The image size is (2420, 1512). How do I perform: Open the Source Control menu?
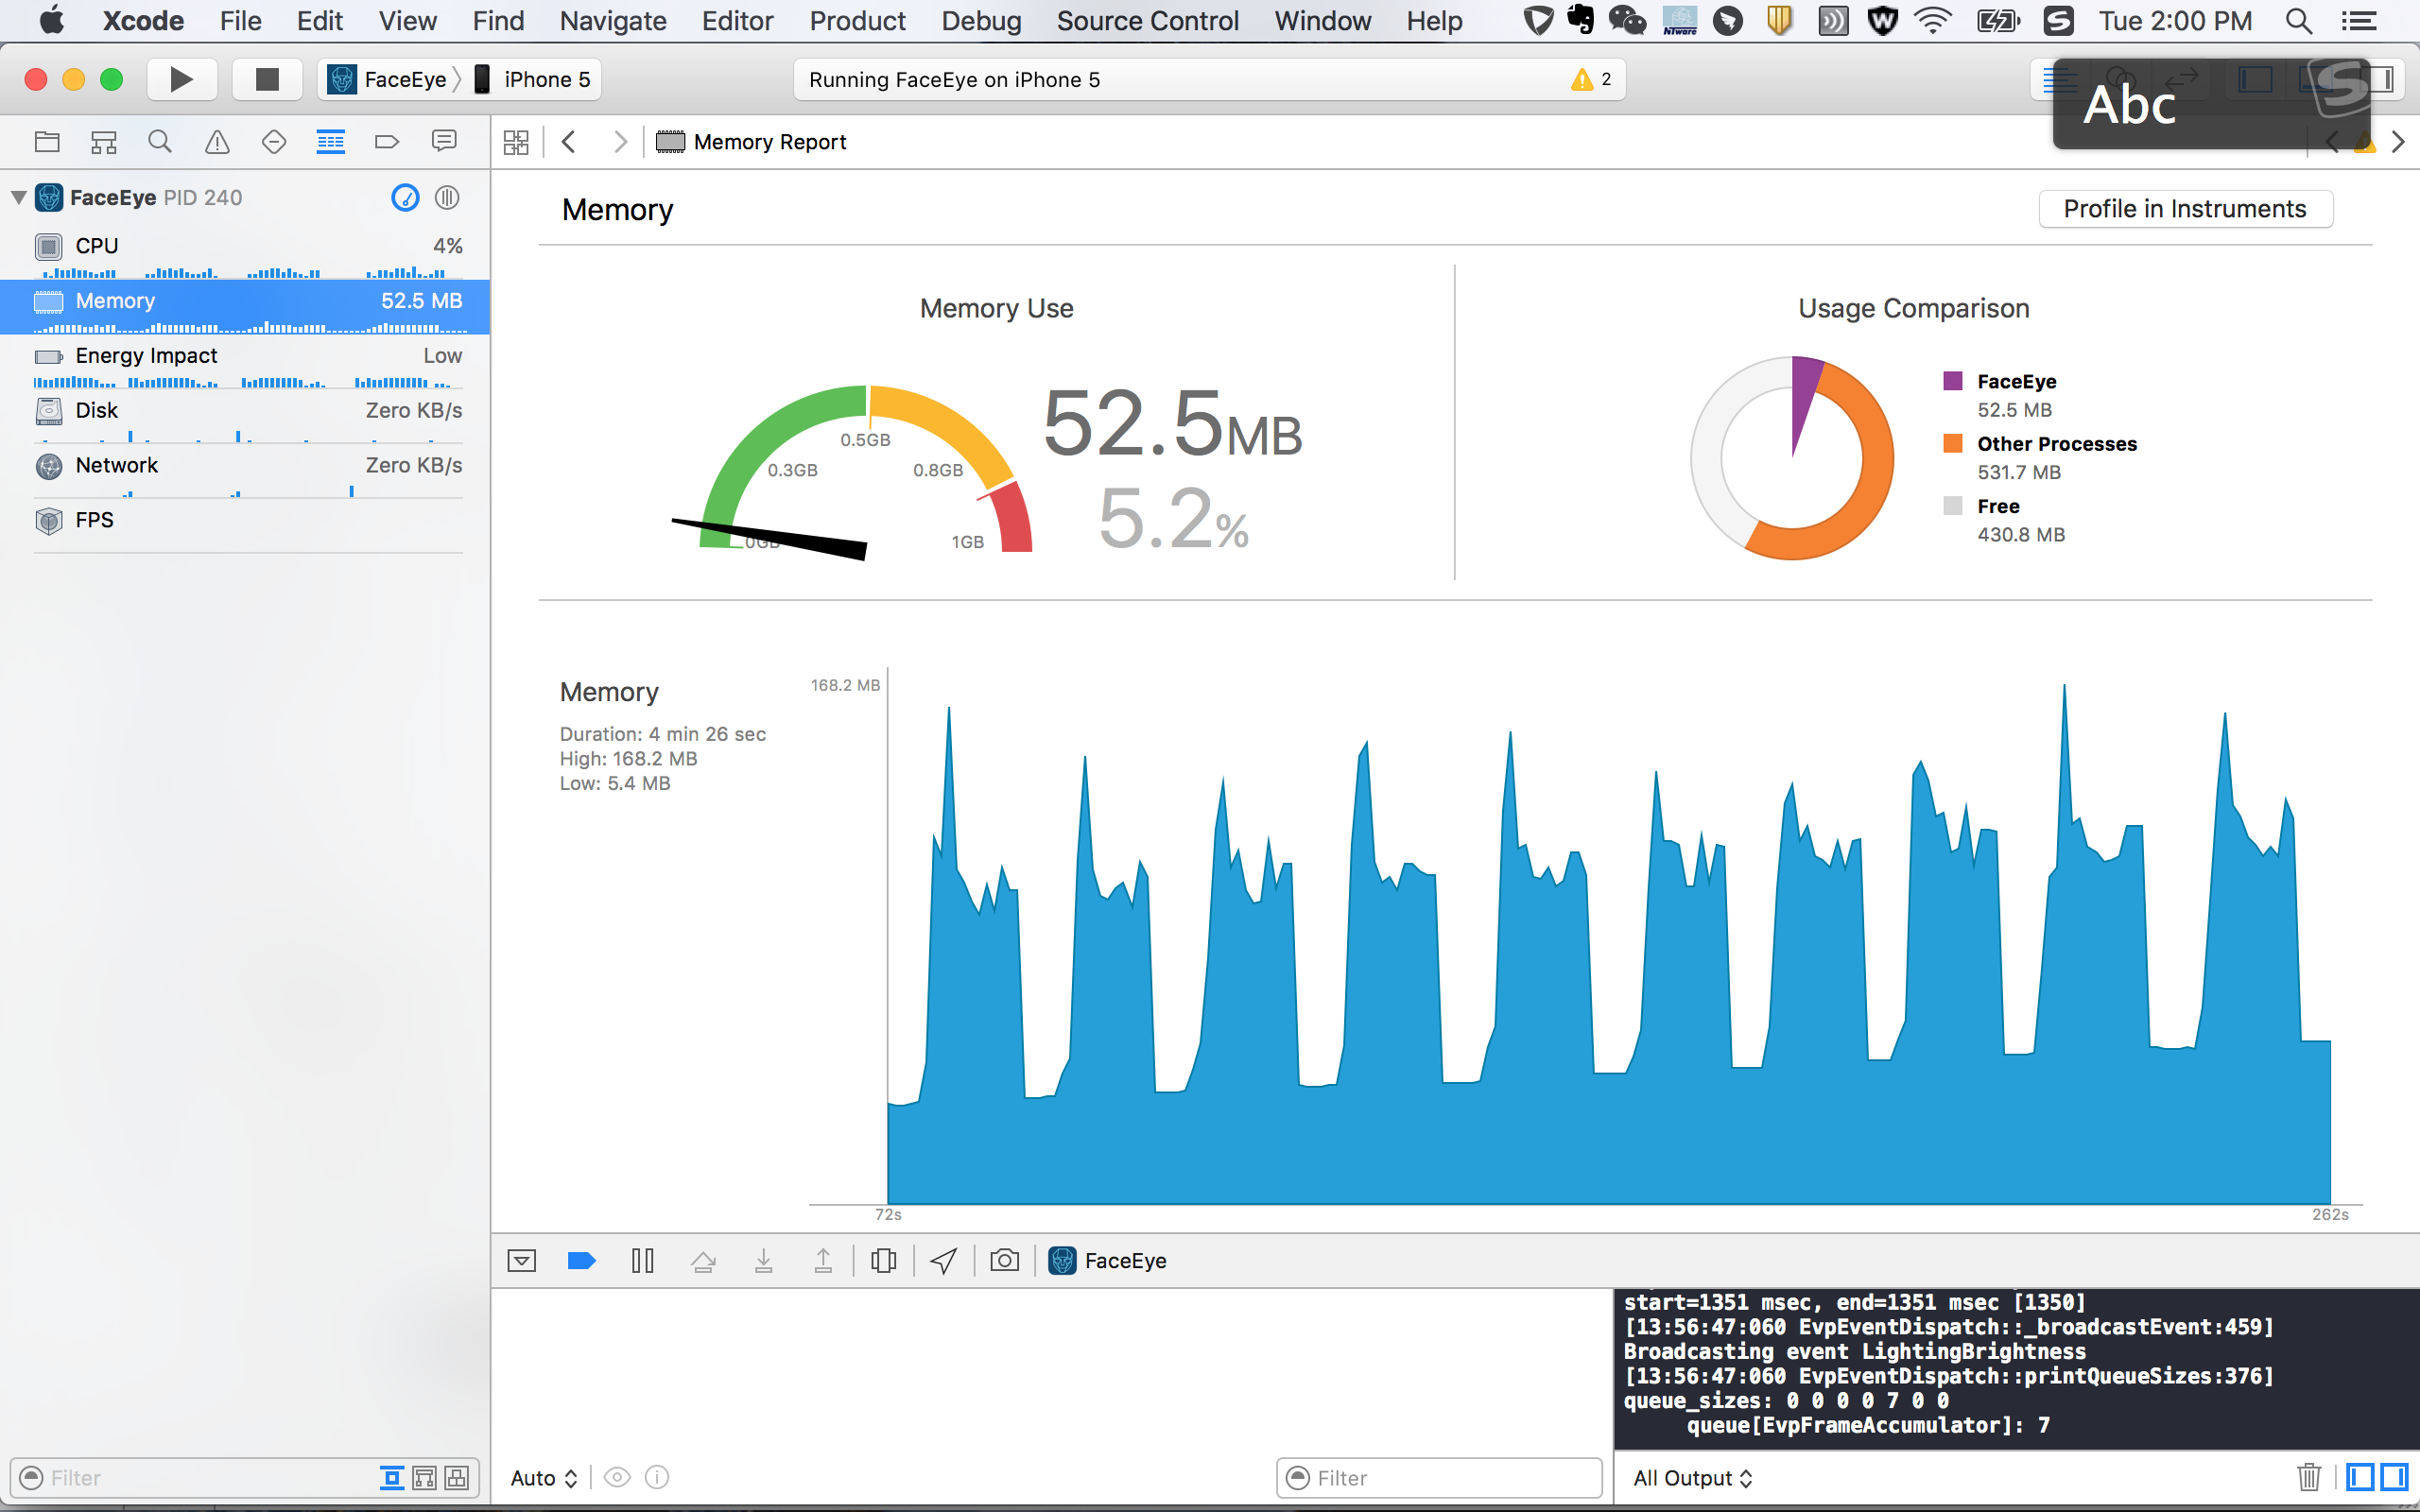tap(1147, 21)
